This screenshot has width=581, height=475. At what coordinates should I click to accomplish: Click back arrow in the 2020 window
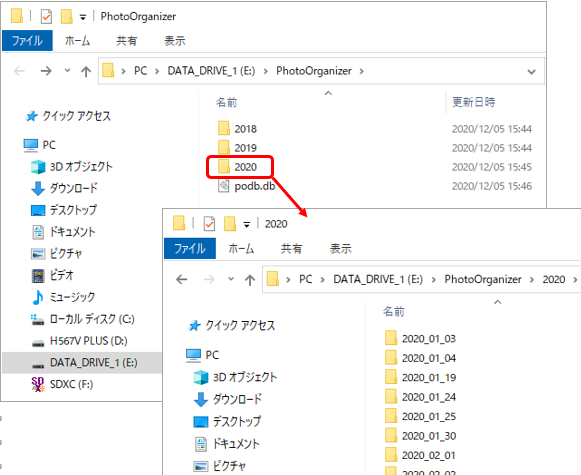[182, 279]
